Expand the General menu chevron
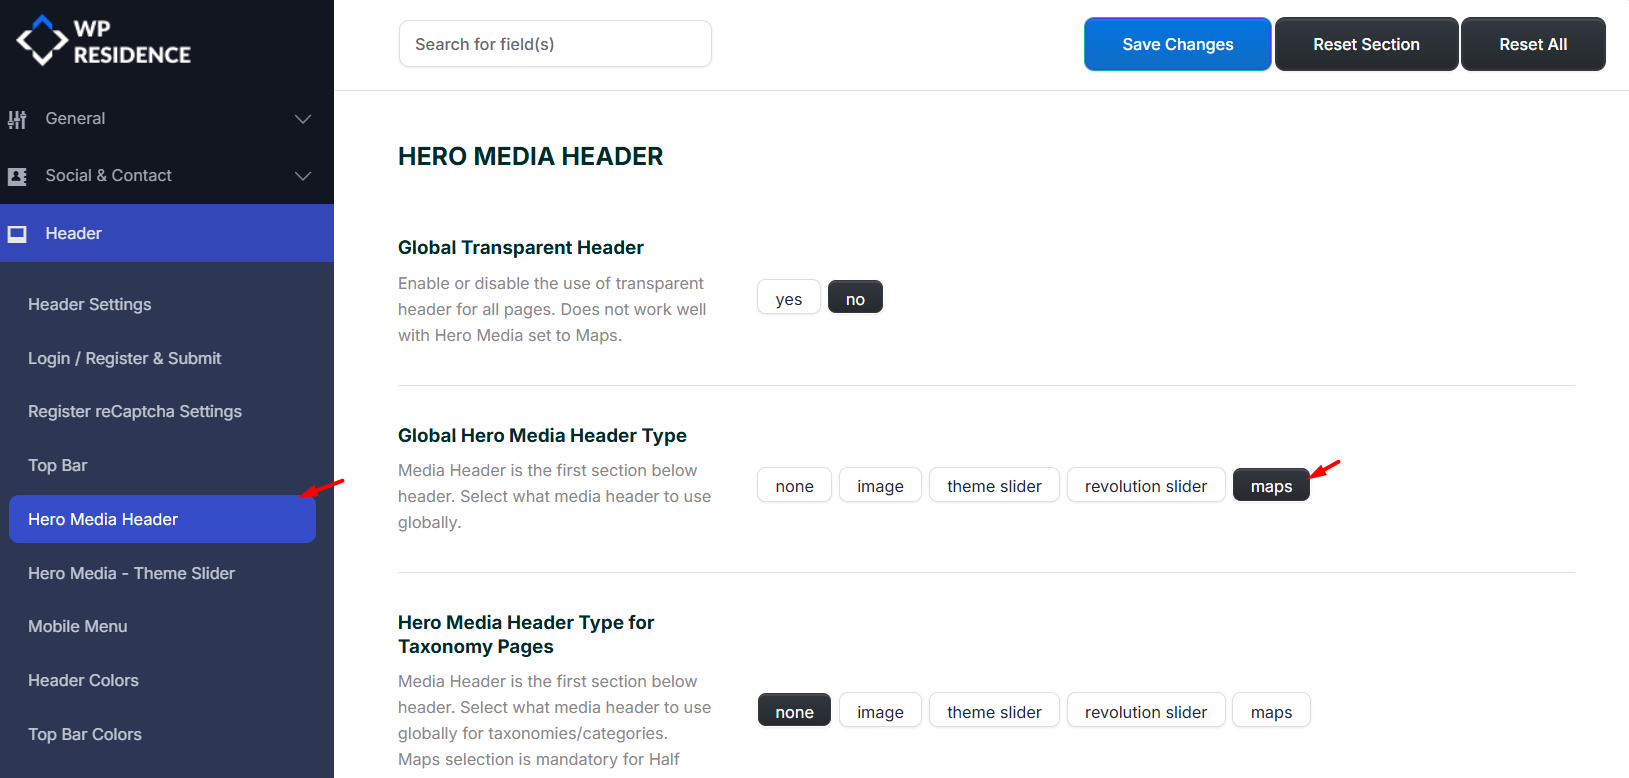This screenshot has height=778, width=1629. click(x=303, y=119)
